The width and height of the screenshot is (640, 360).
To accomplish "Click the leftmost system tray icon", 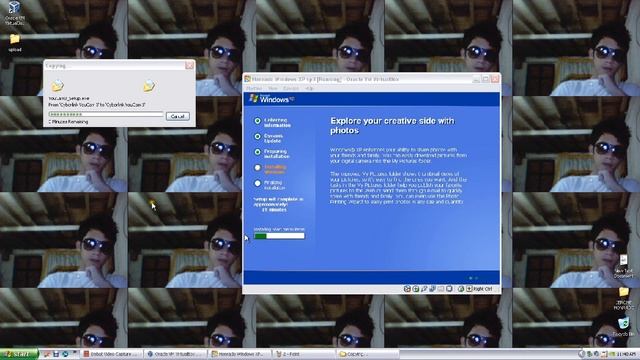I will tap(582, 354).
